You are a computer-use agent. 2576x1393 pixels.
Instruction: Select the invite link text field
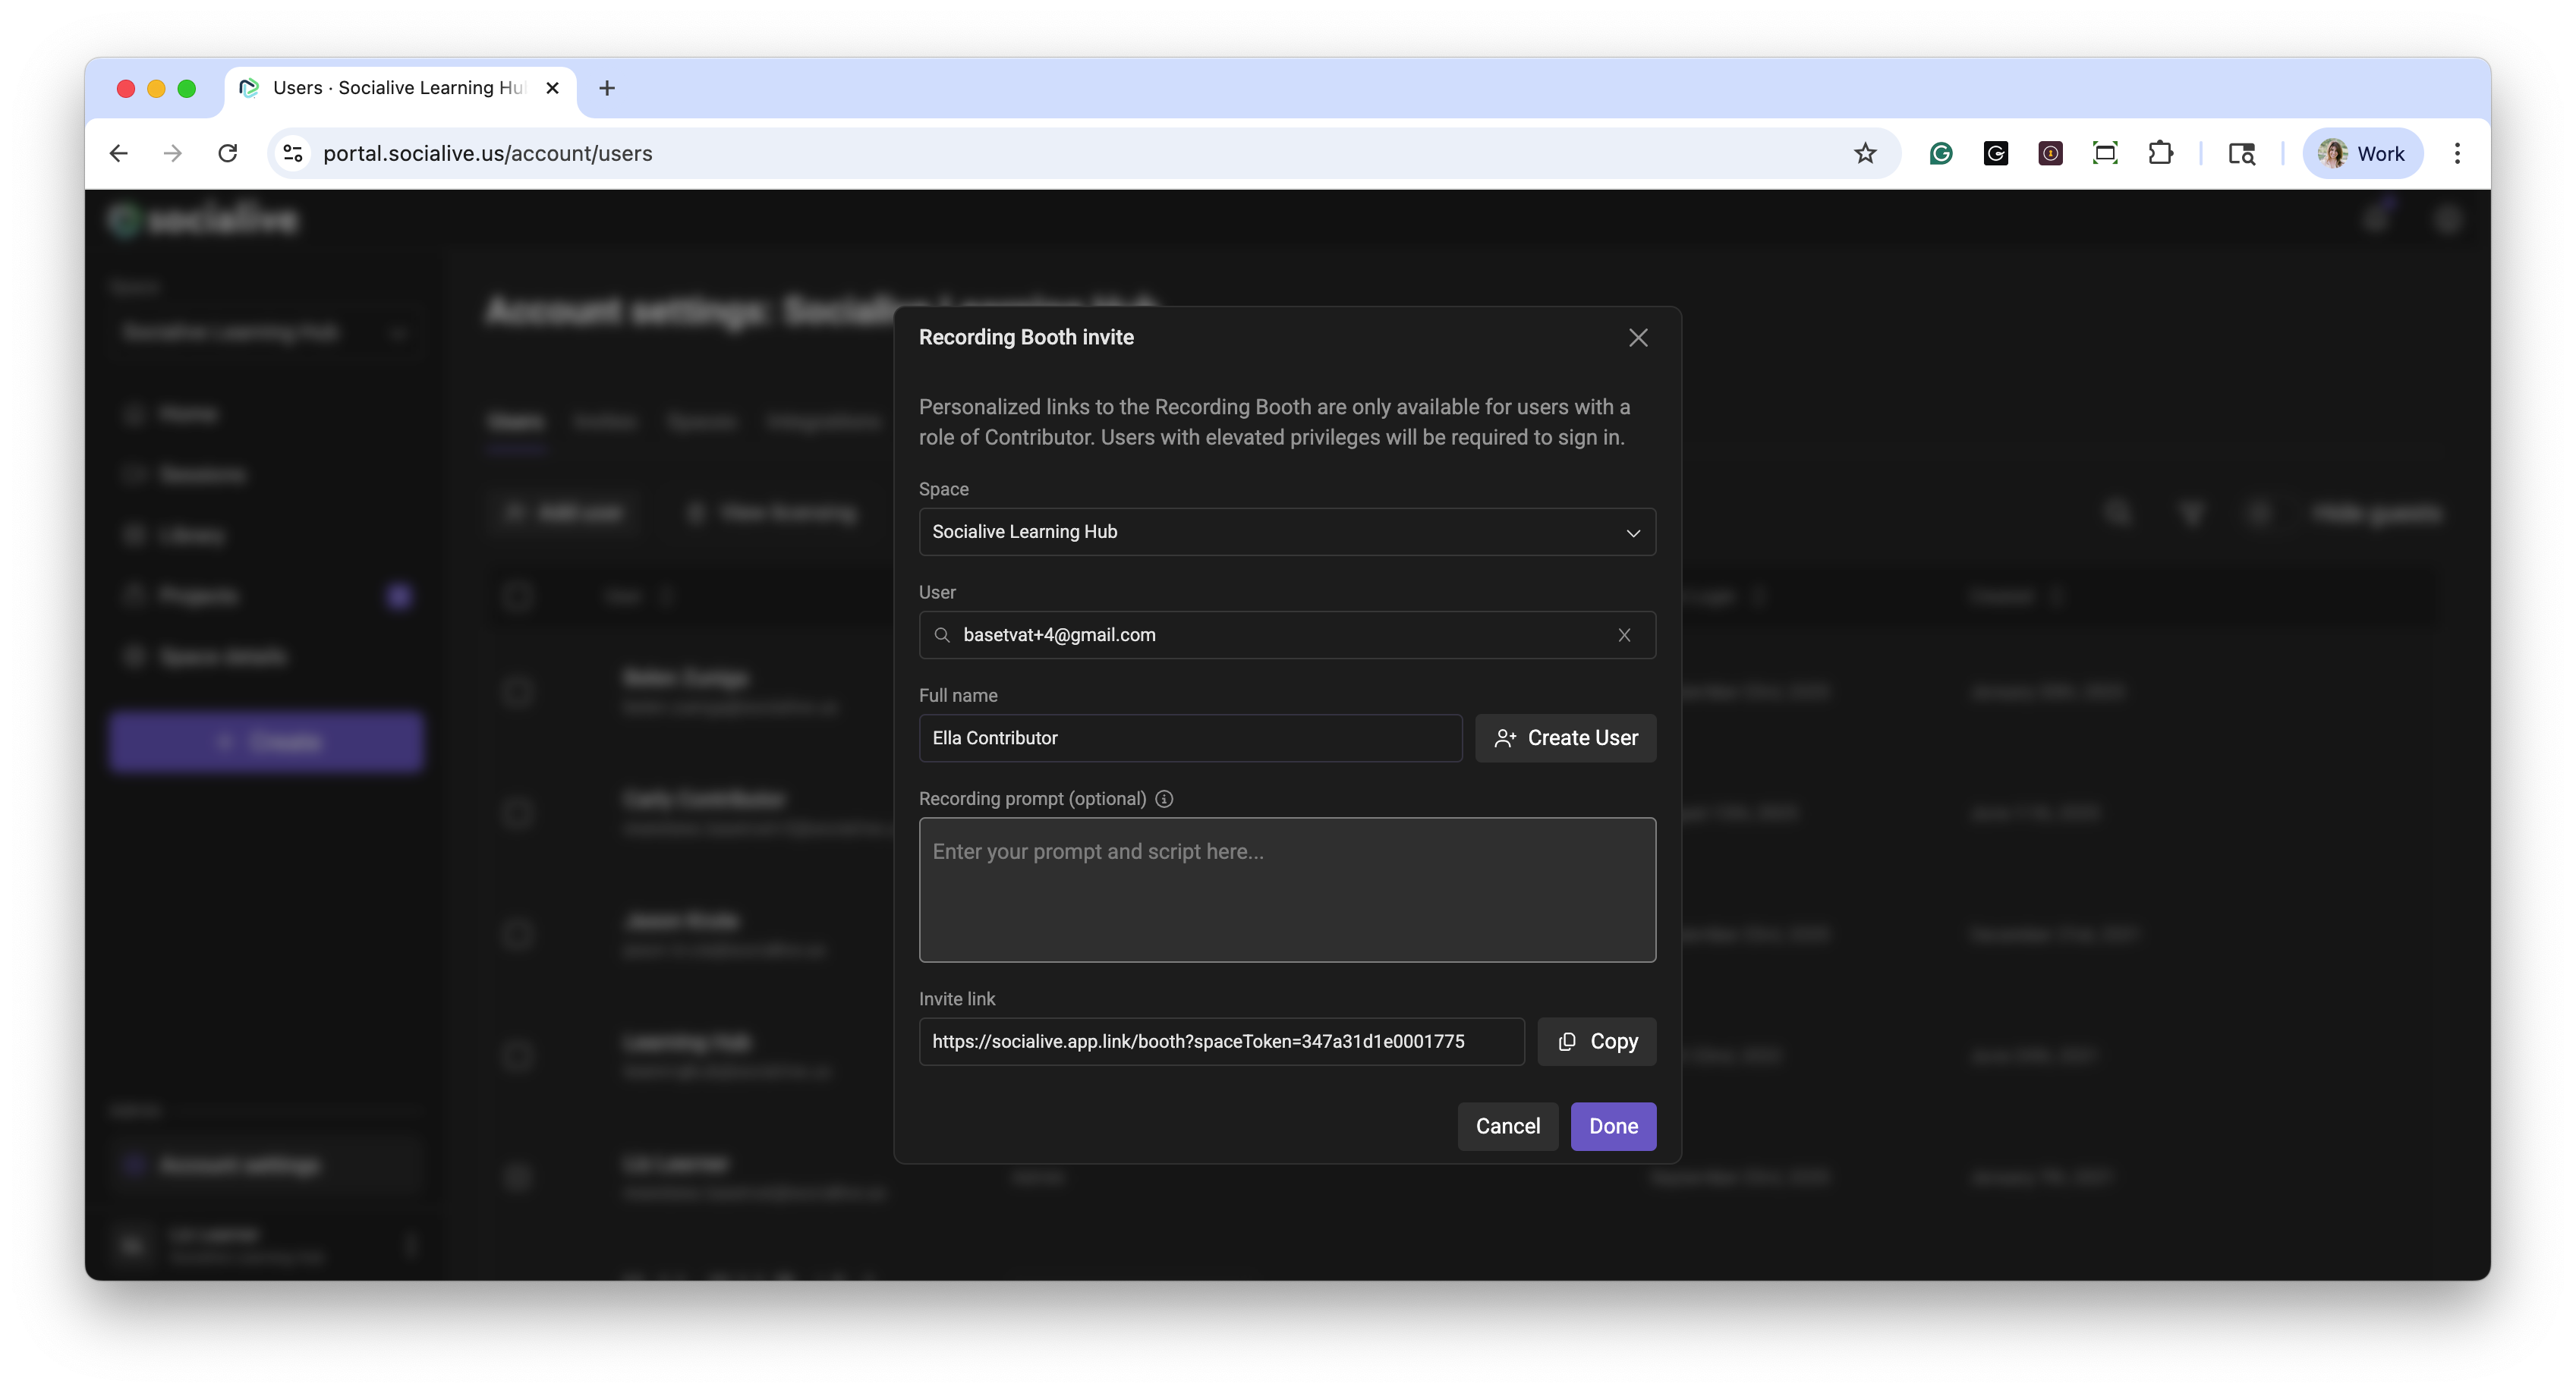point(1220,1041)
